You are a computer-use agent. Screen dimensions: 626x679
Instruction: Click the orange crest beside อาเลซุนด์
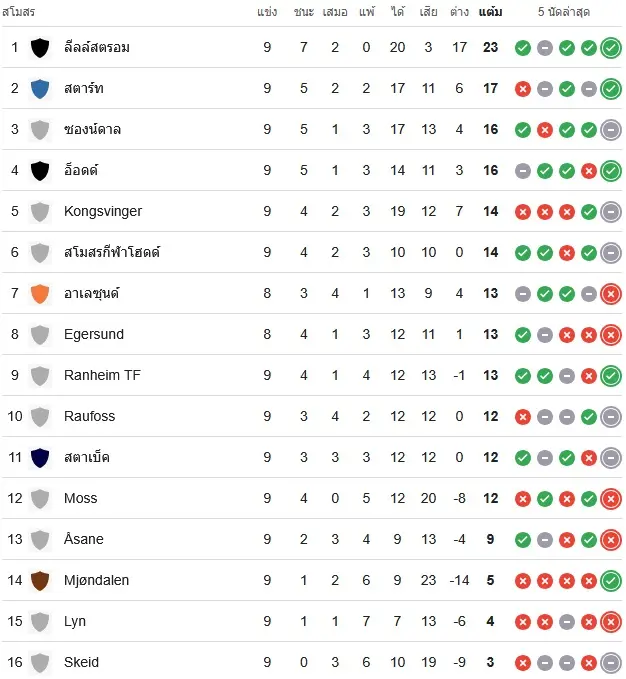click(x=40, y=294)
